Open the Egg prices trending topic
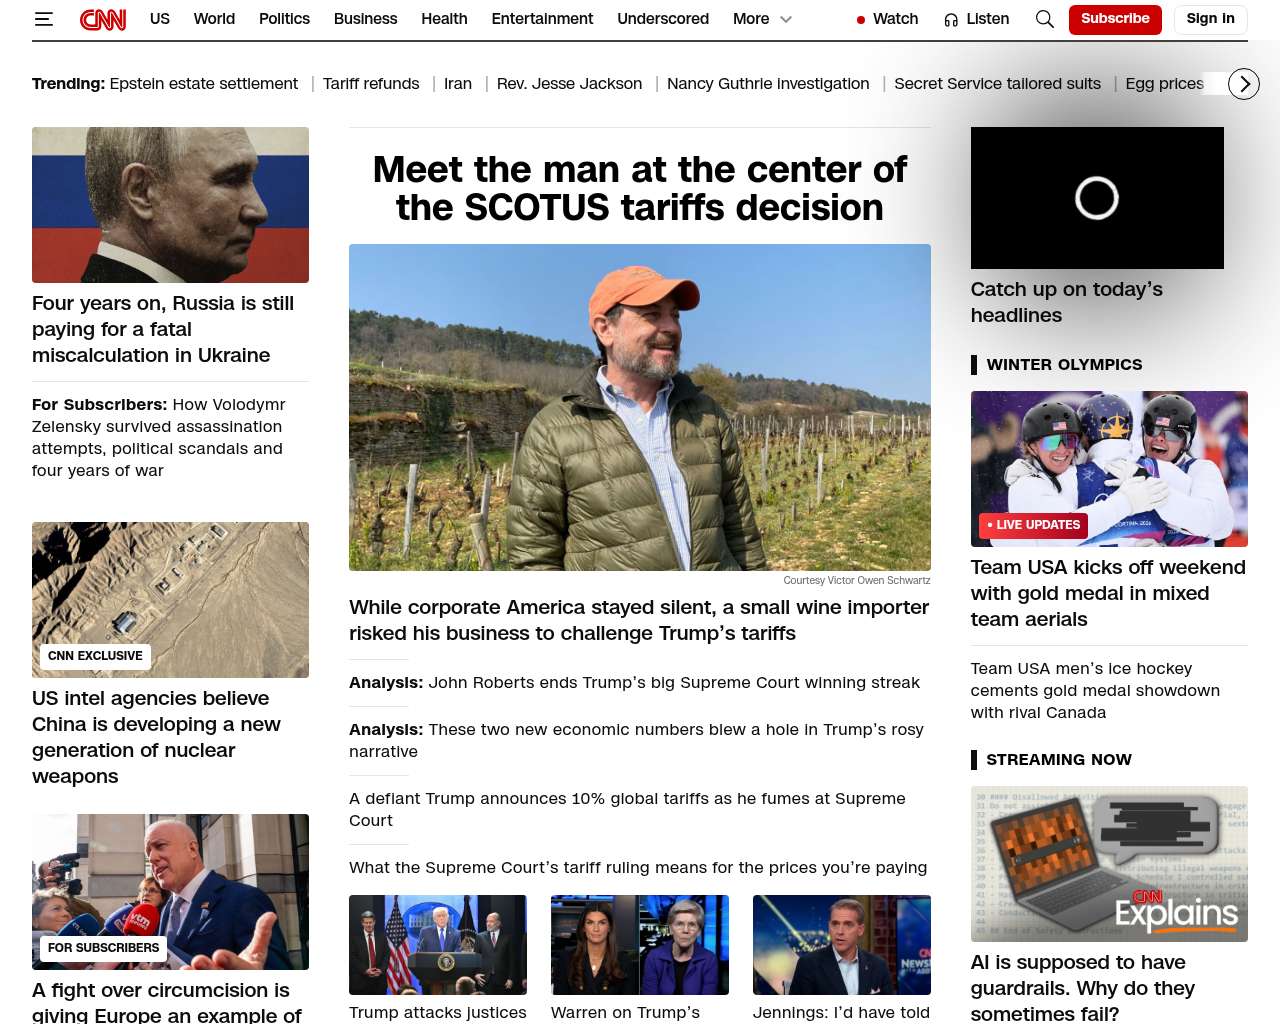This screenshot has width=1280, height=1024. point(1164,84)
